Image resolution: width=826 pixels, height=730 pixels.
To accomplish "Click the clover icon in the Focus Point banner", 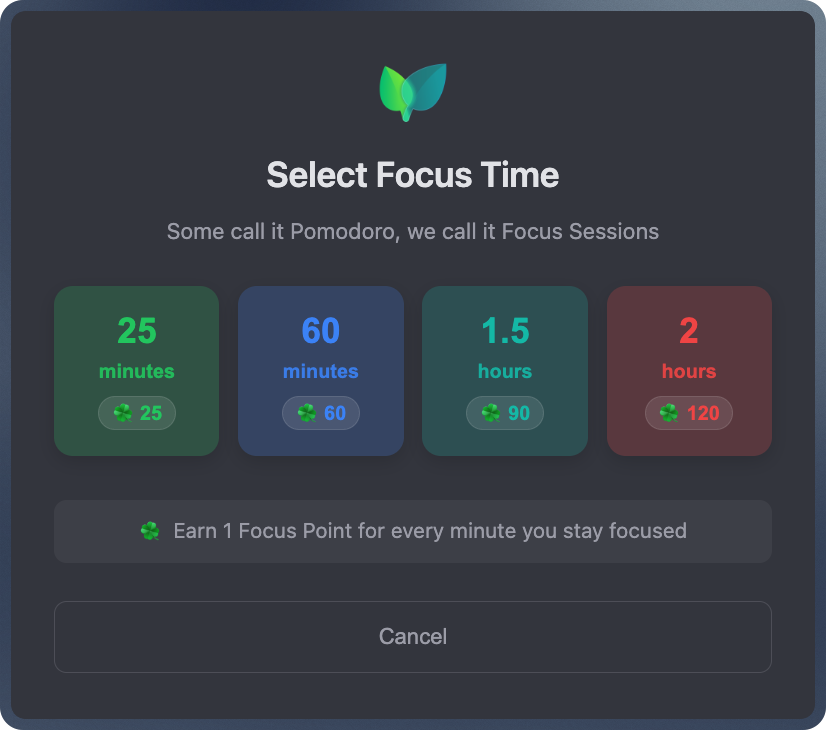I will coord(150,531).
